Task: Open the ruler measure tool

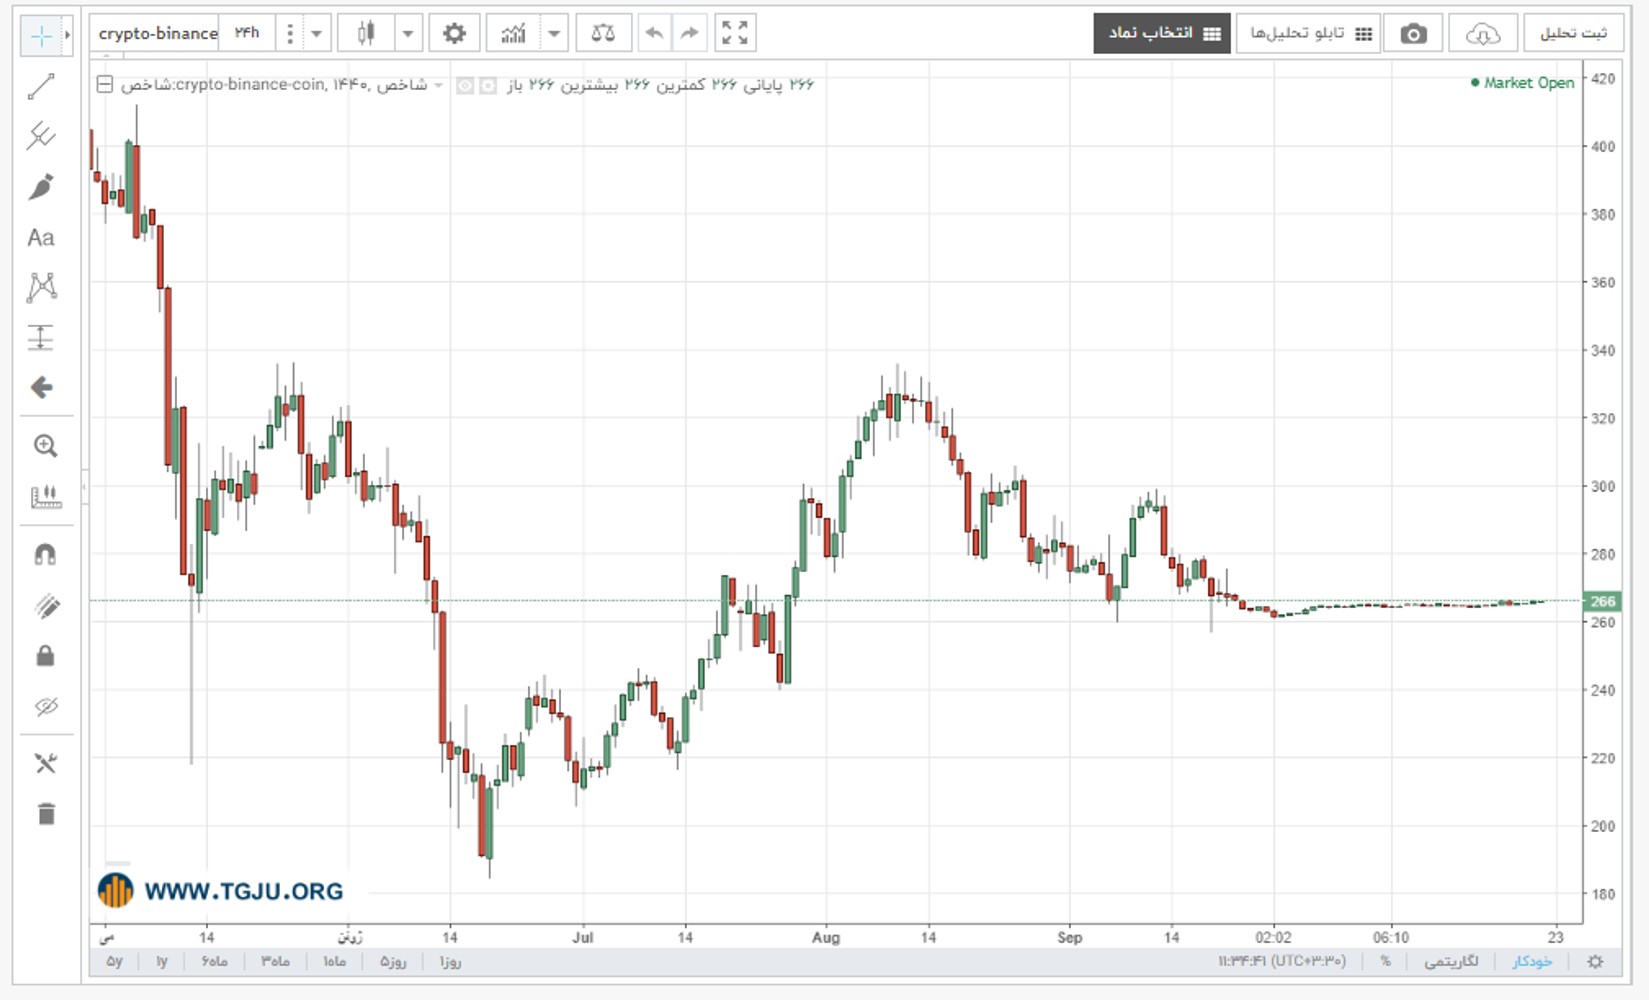Action: point(45,496)
